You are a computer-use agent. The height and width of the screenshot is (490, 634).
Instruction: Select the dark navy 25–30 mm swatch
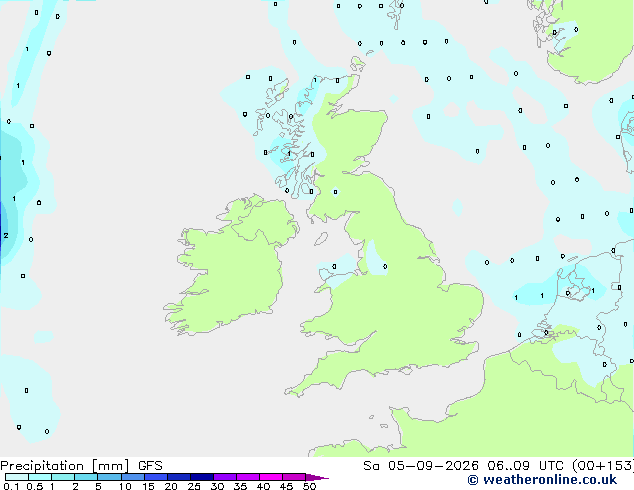[x=202, y=477]
